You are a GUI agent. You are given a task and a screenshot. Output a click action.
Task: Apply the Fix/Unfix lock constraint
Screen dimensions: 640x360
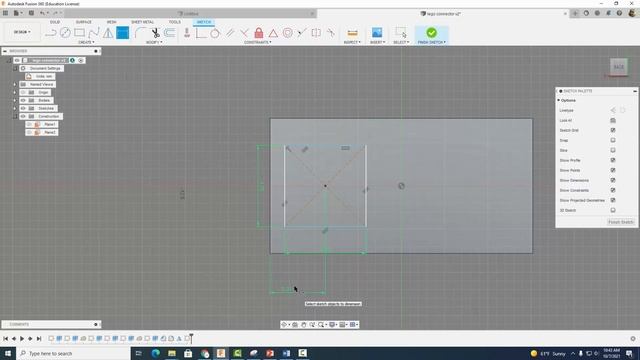click(x=259, y=33)
